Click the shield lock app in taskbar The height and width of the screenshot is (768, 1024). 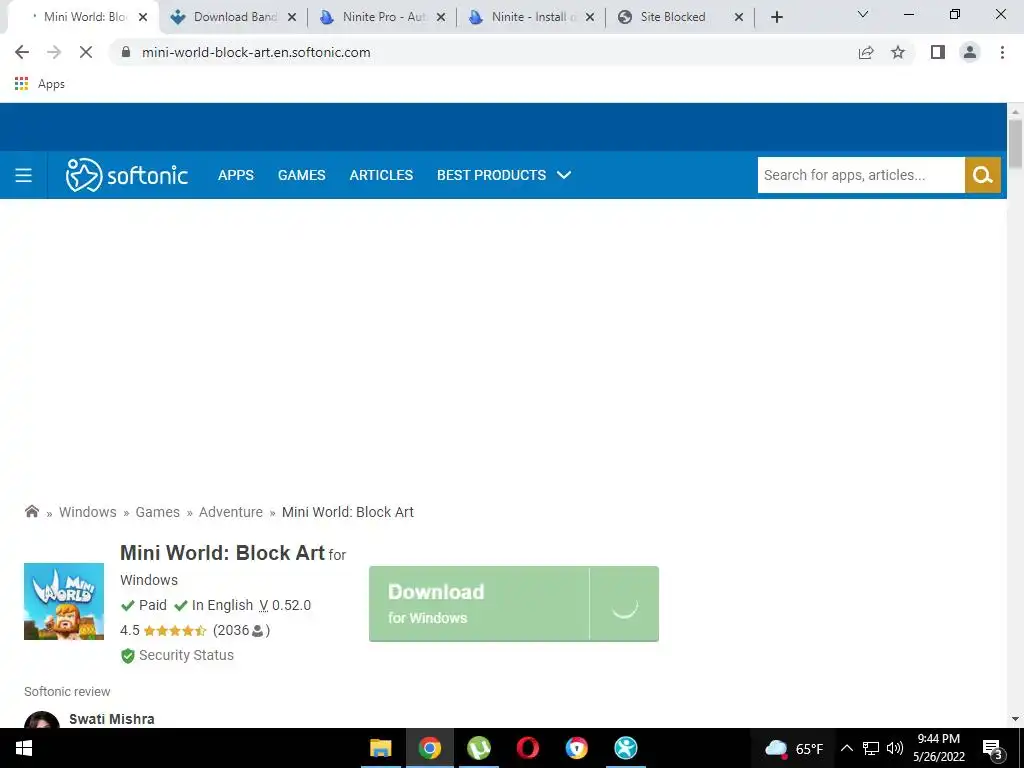[577, 748]
